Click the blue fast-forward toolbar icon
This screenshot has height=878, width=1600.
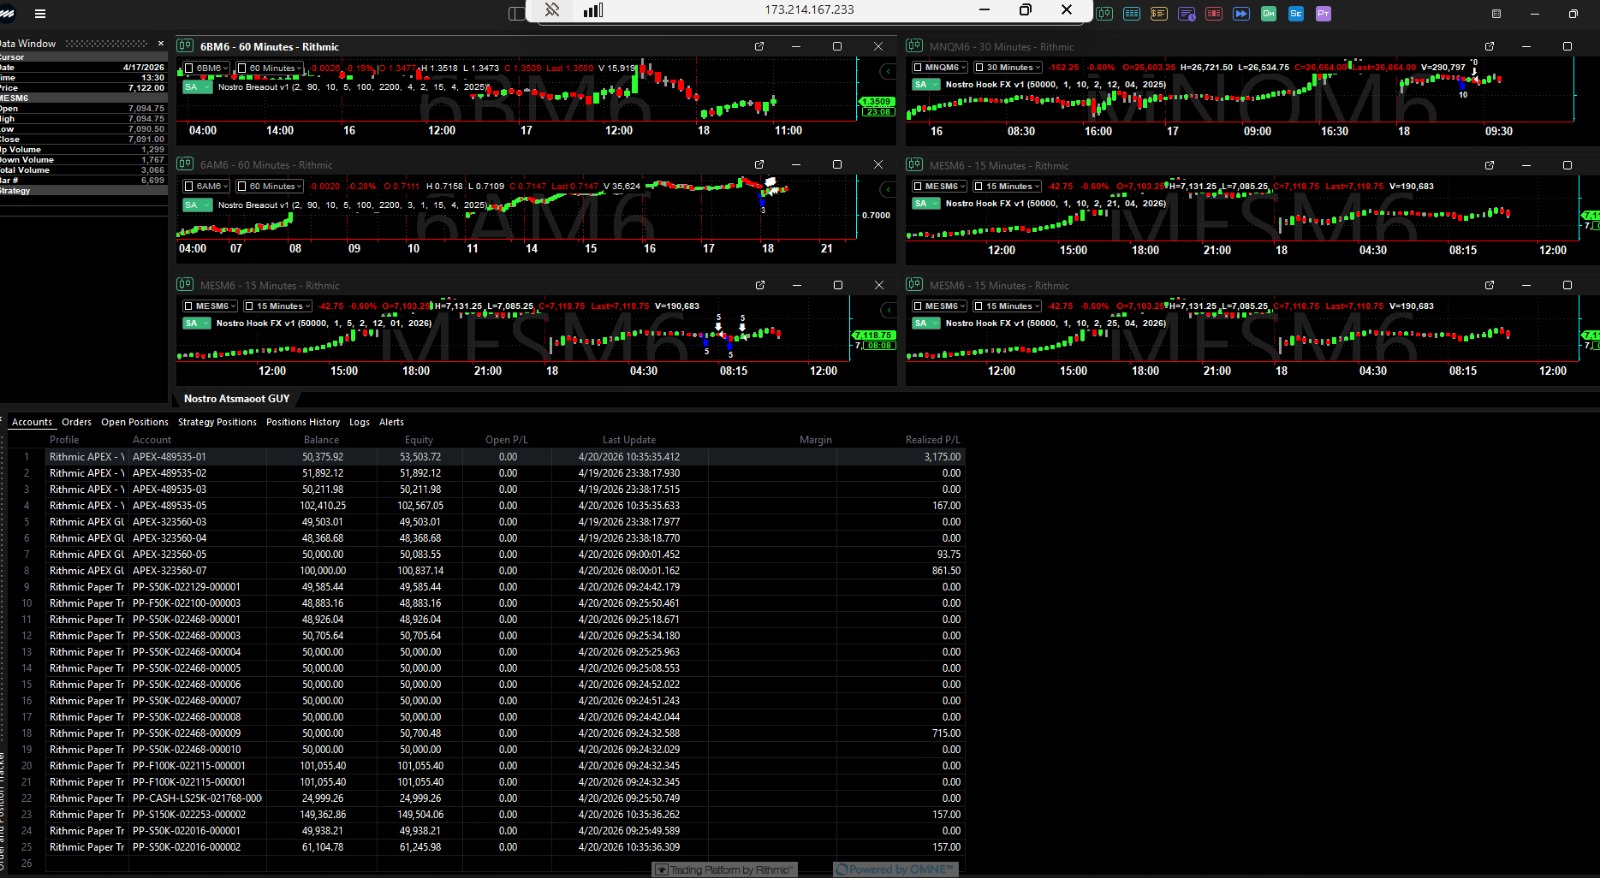coord(1241,14)
